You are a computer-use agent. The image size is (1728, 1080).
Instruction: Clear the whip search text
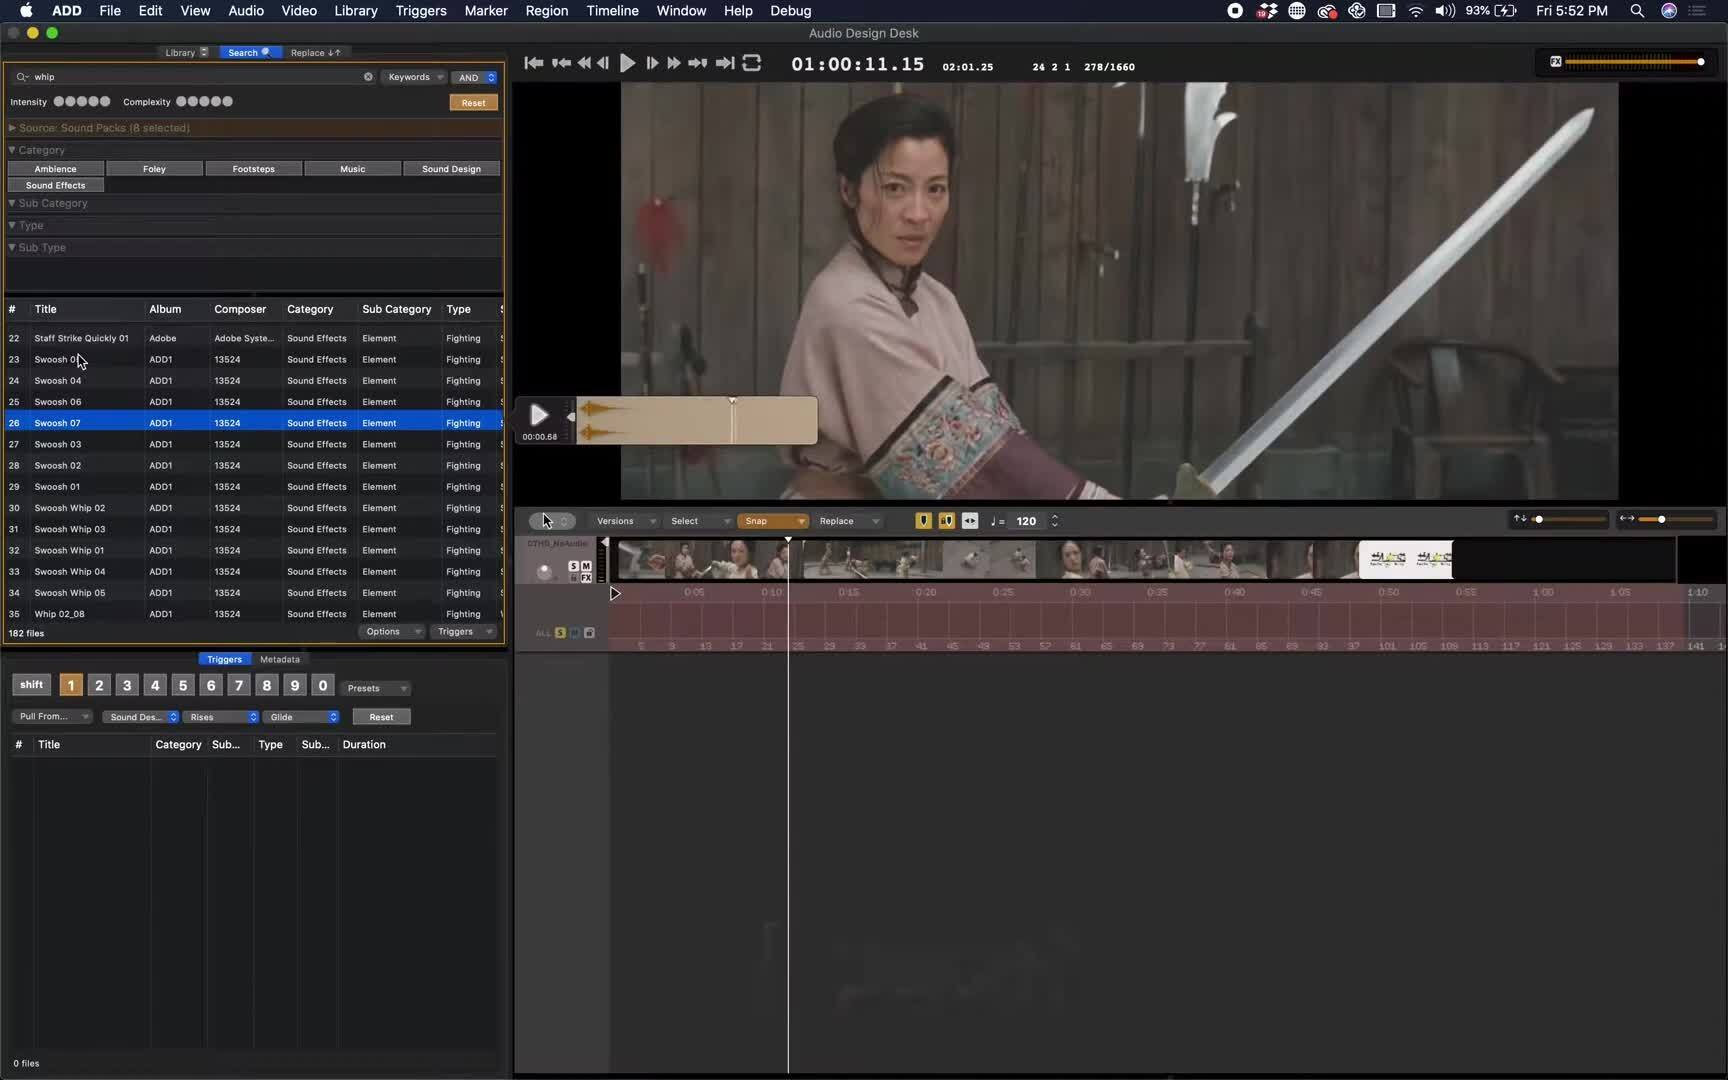[x=368, y=77]
